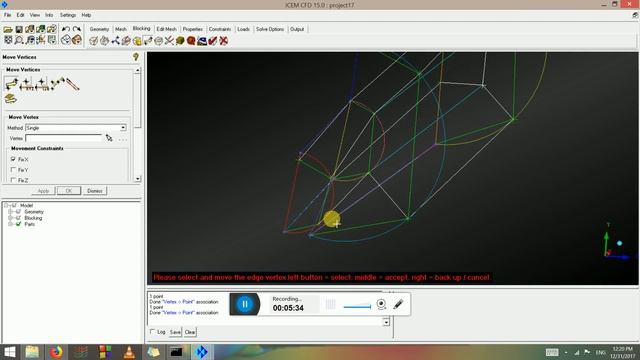Pause the screen recording
The width and height of the screenshot is (640, 360).
(x=244, y=304)
